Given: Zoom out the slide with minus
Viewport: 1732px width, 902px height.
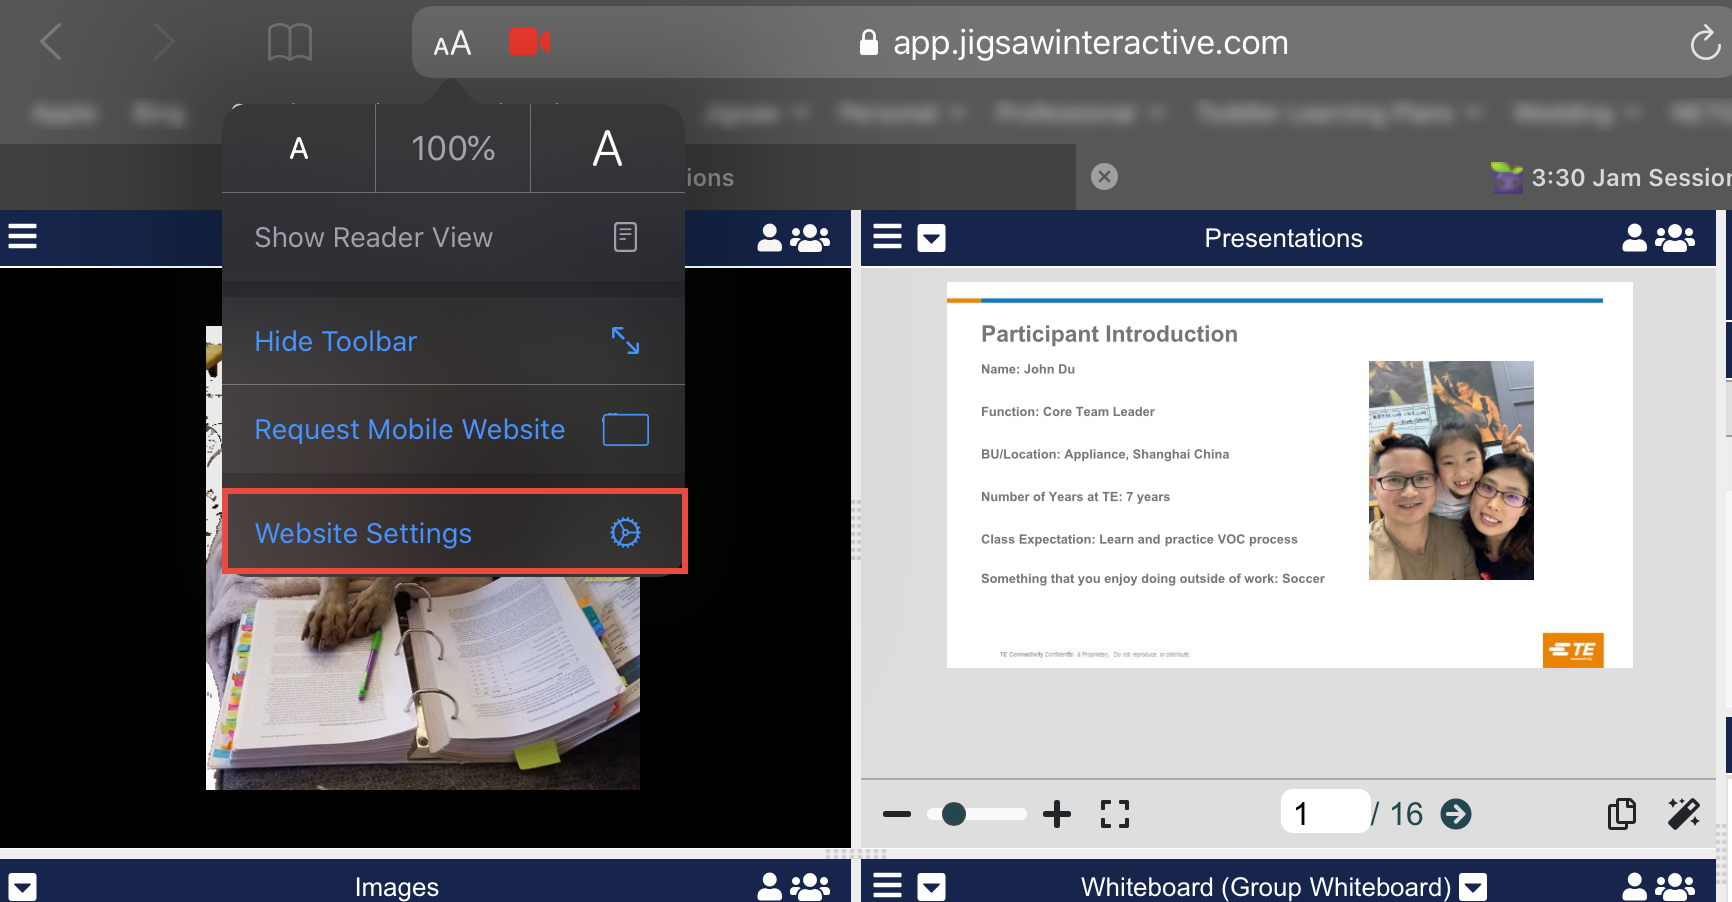Looking at the screenshot, I should coord(897,814).
